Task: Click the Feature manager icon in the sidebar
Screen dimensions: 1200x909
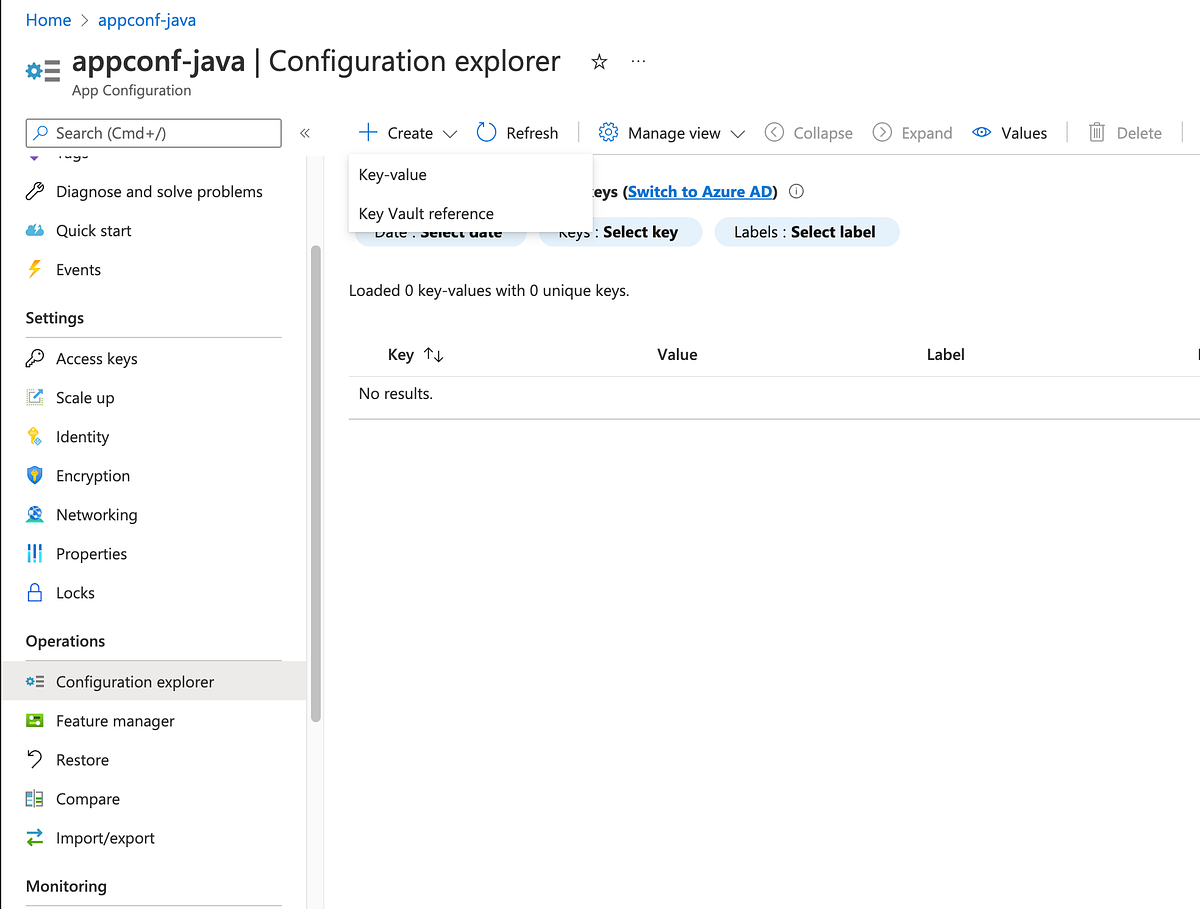Action: 35,721
